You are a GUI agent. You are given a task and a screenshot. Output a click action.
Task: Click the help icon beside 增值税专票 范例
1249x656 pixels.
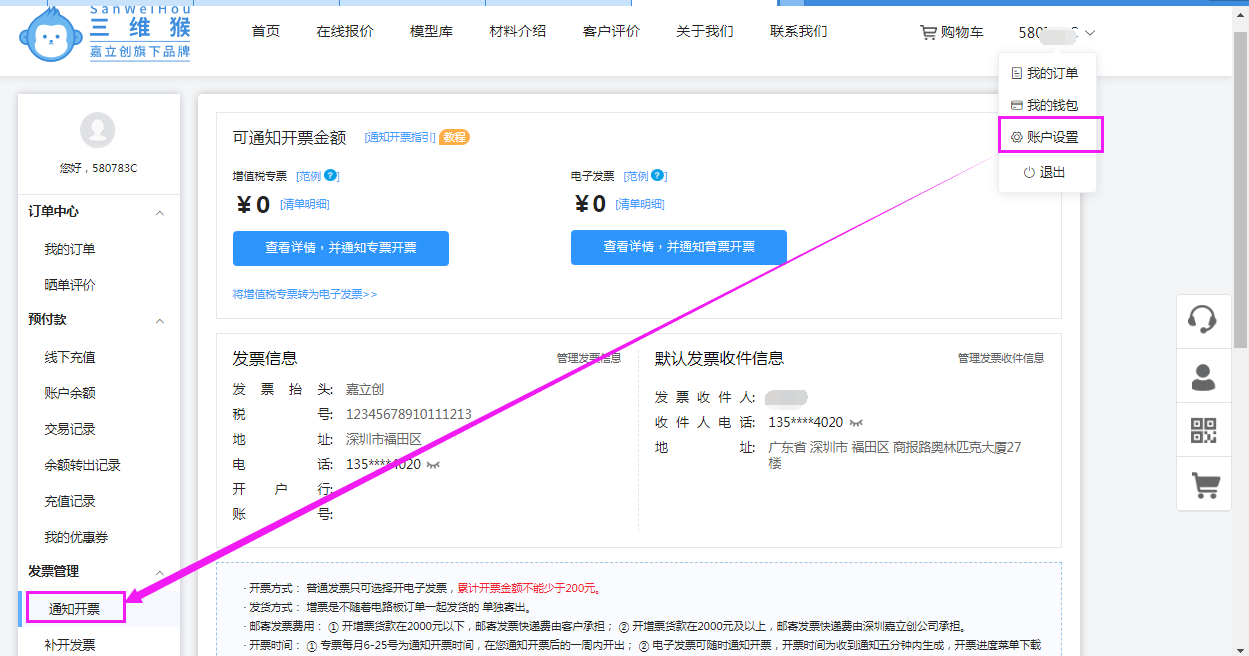(330, 176)
